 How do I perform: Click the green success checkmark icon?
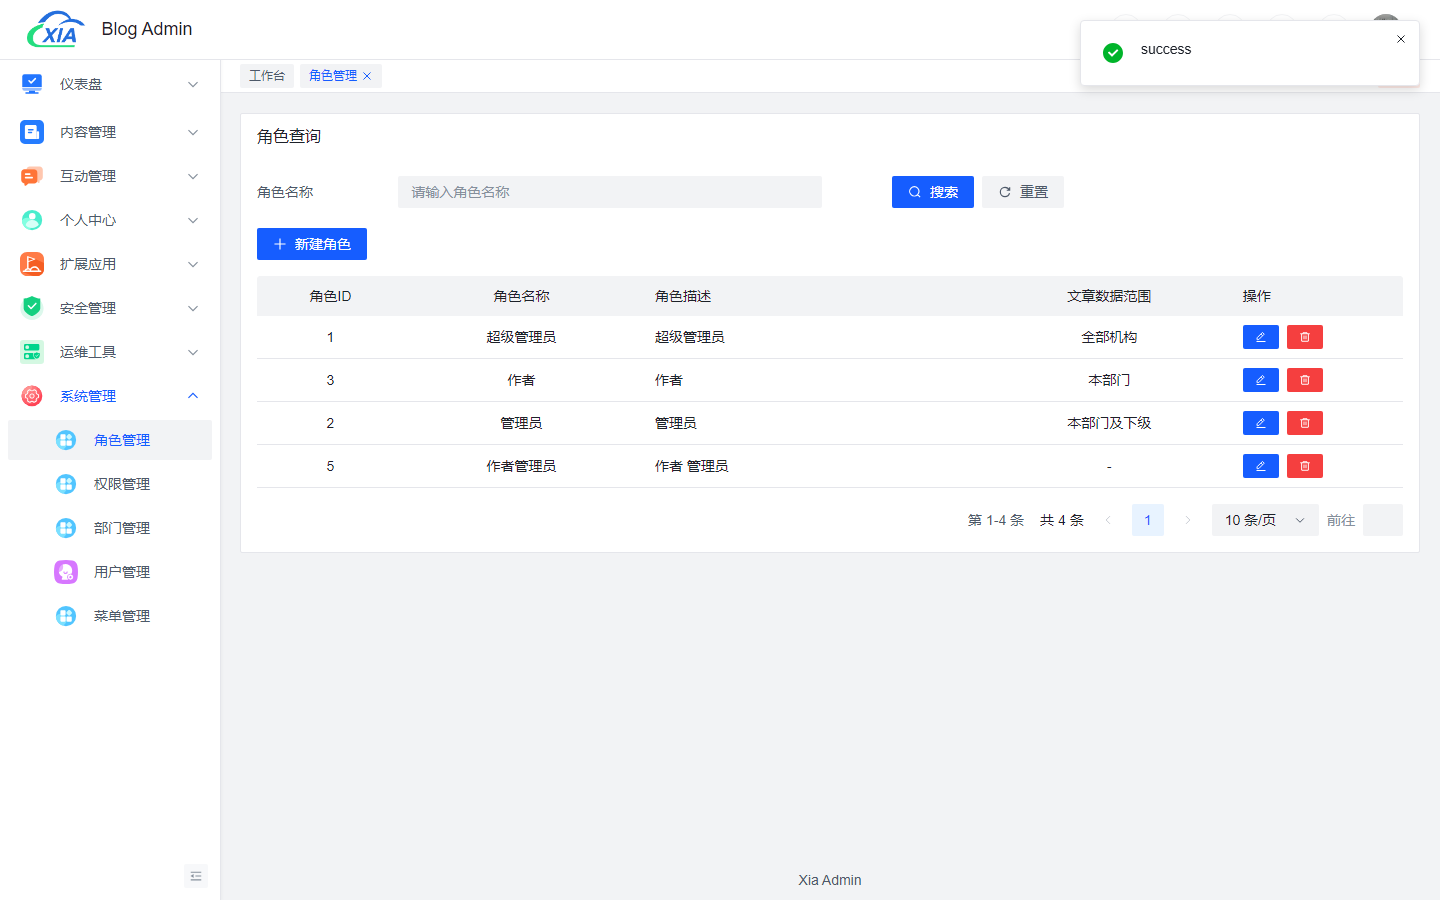(1113, 52)
